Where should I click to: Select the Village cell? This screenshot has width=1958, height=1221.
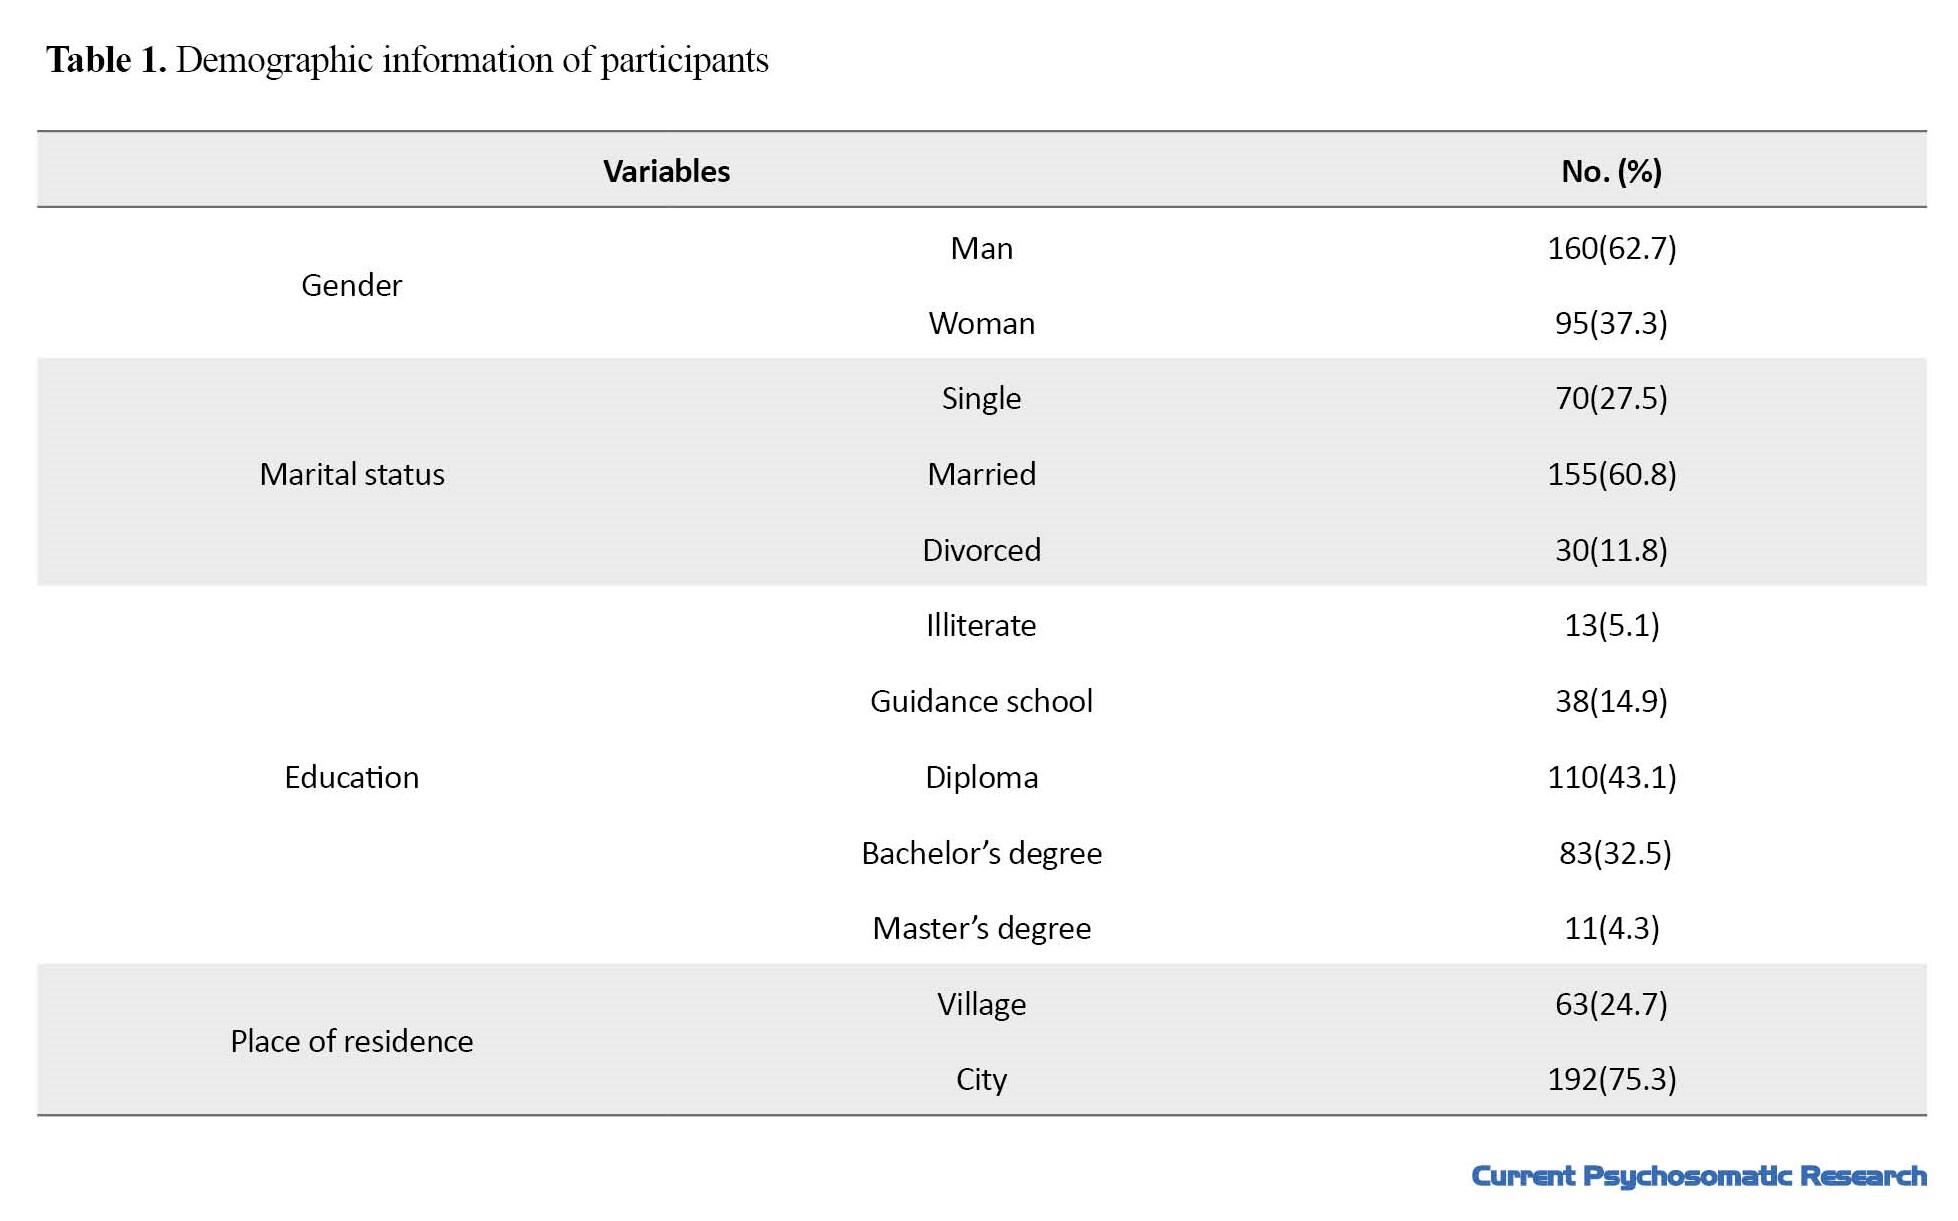pyautogui.click(x=981, y=1004)
